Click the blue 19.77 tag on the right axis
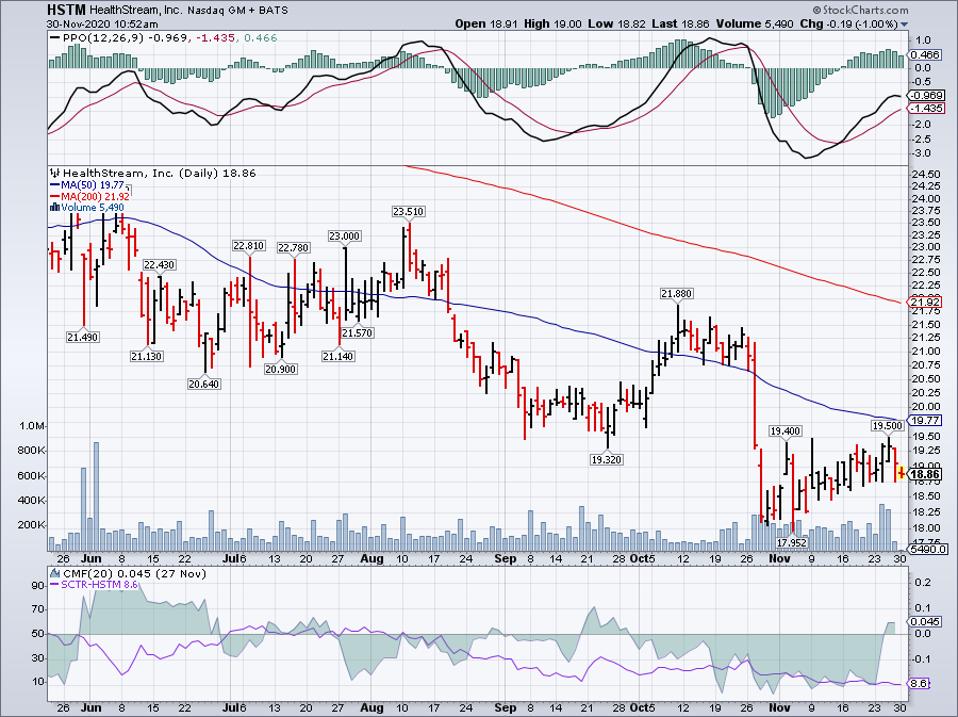This screenshot has height=717, width=958. point(925,420)
